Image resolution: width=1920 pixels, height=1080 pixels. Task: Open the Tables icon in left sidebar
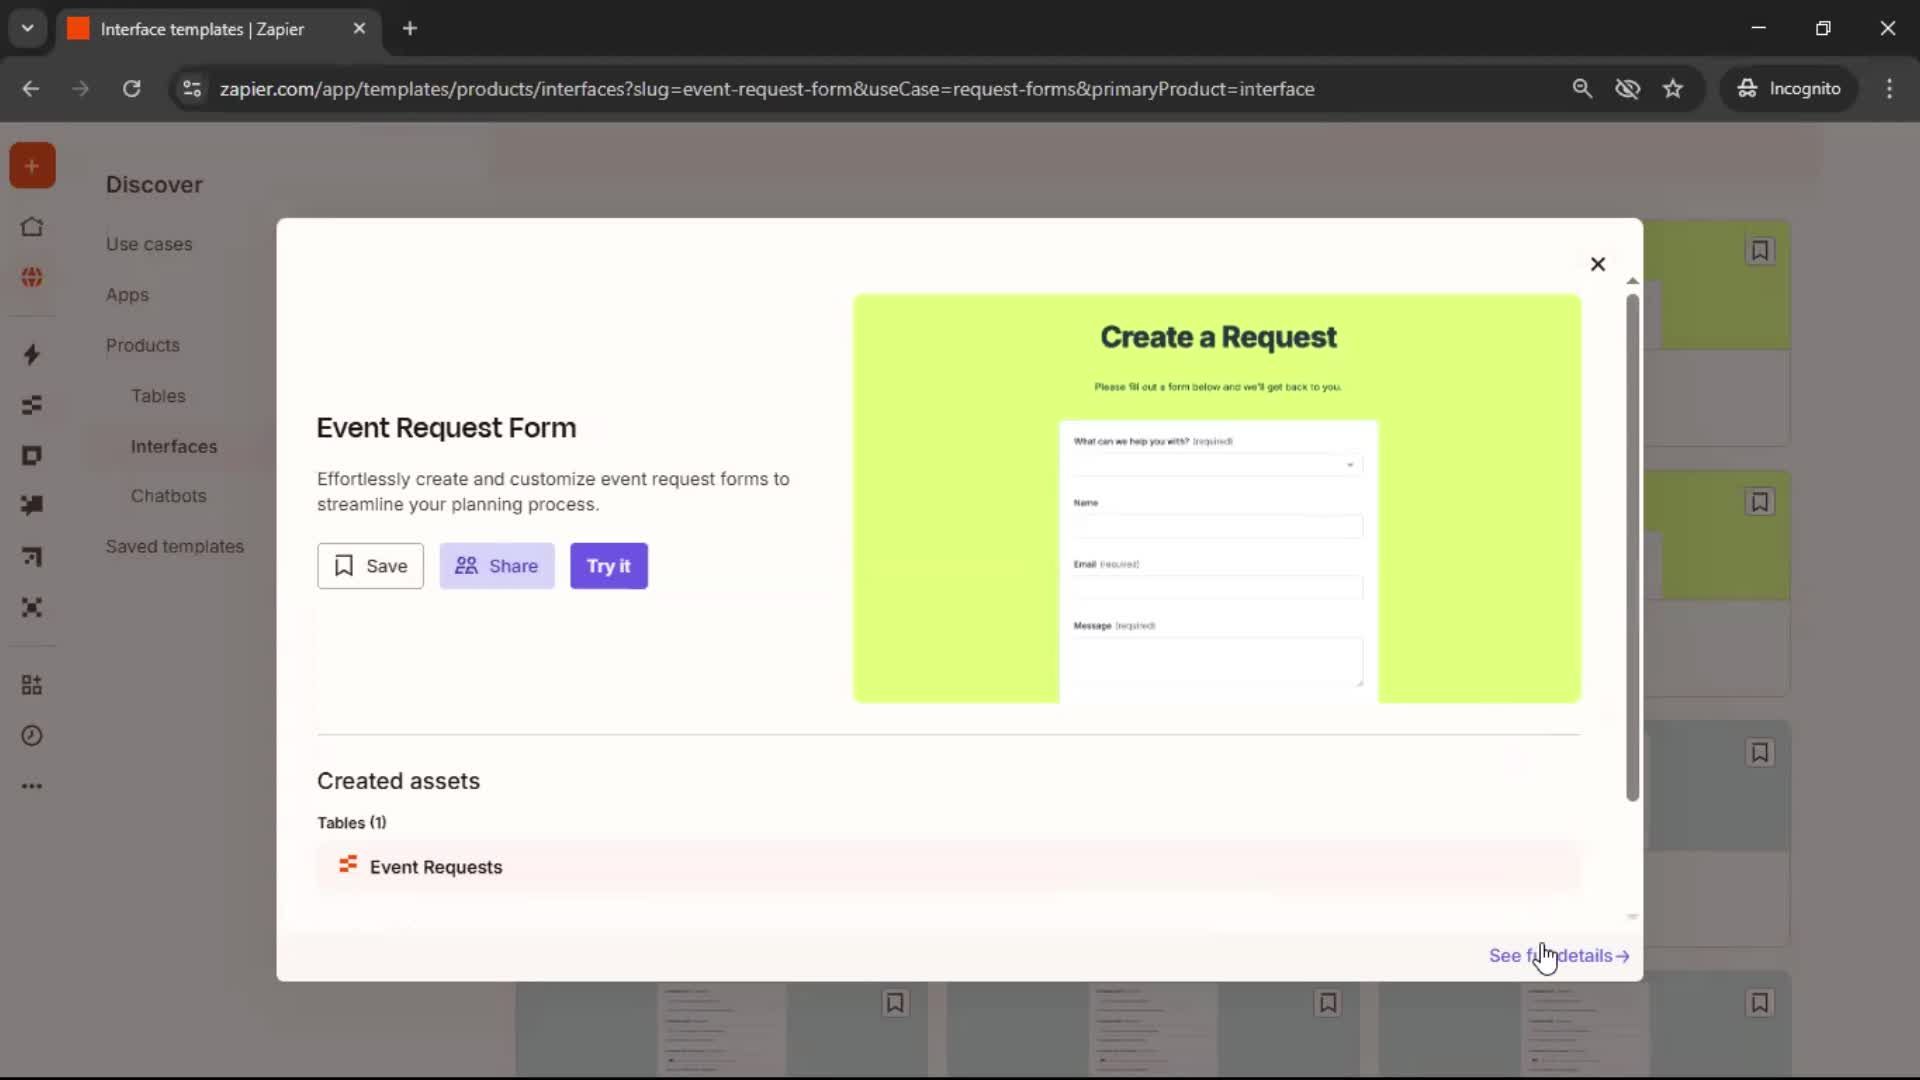(x=32, y=405)
